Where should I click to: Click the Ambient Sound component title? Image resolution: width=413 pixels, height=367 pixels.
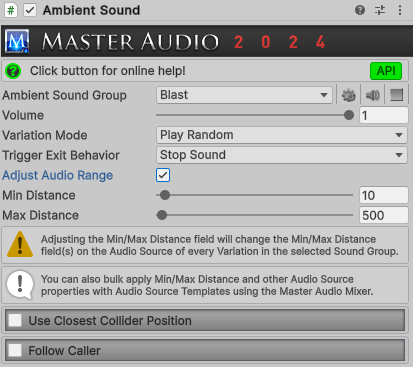point(91,10)
